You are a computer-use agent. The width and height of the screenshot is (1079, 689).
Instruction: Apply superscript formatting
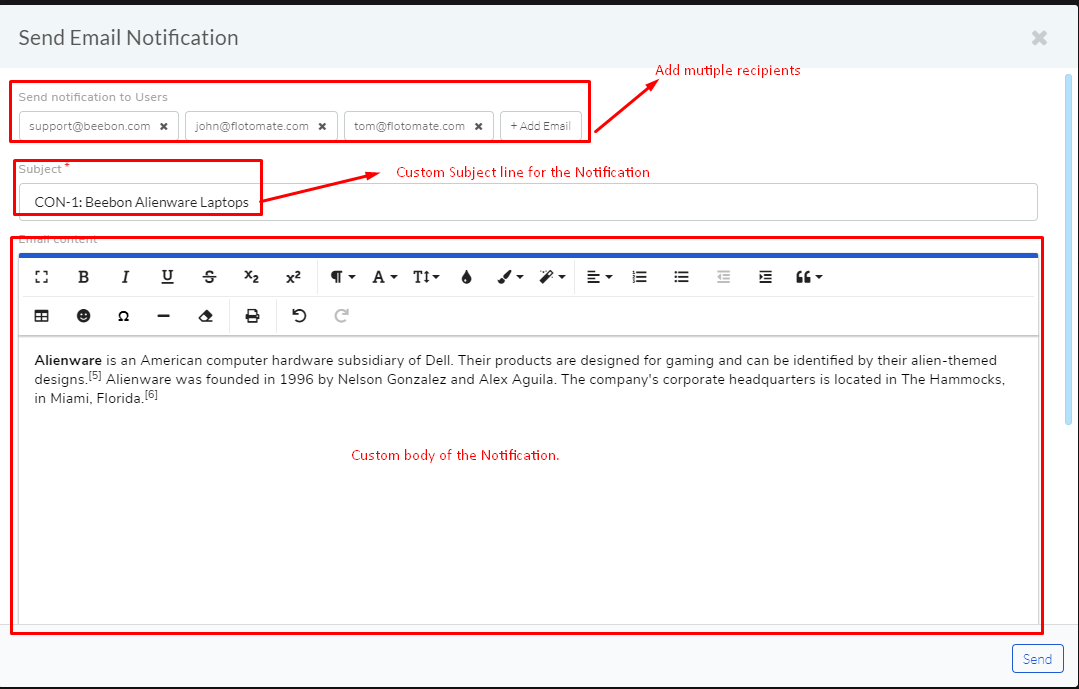coord(293,277)
